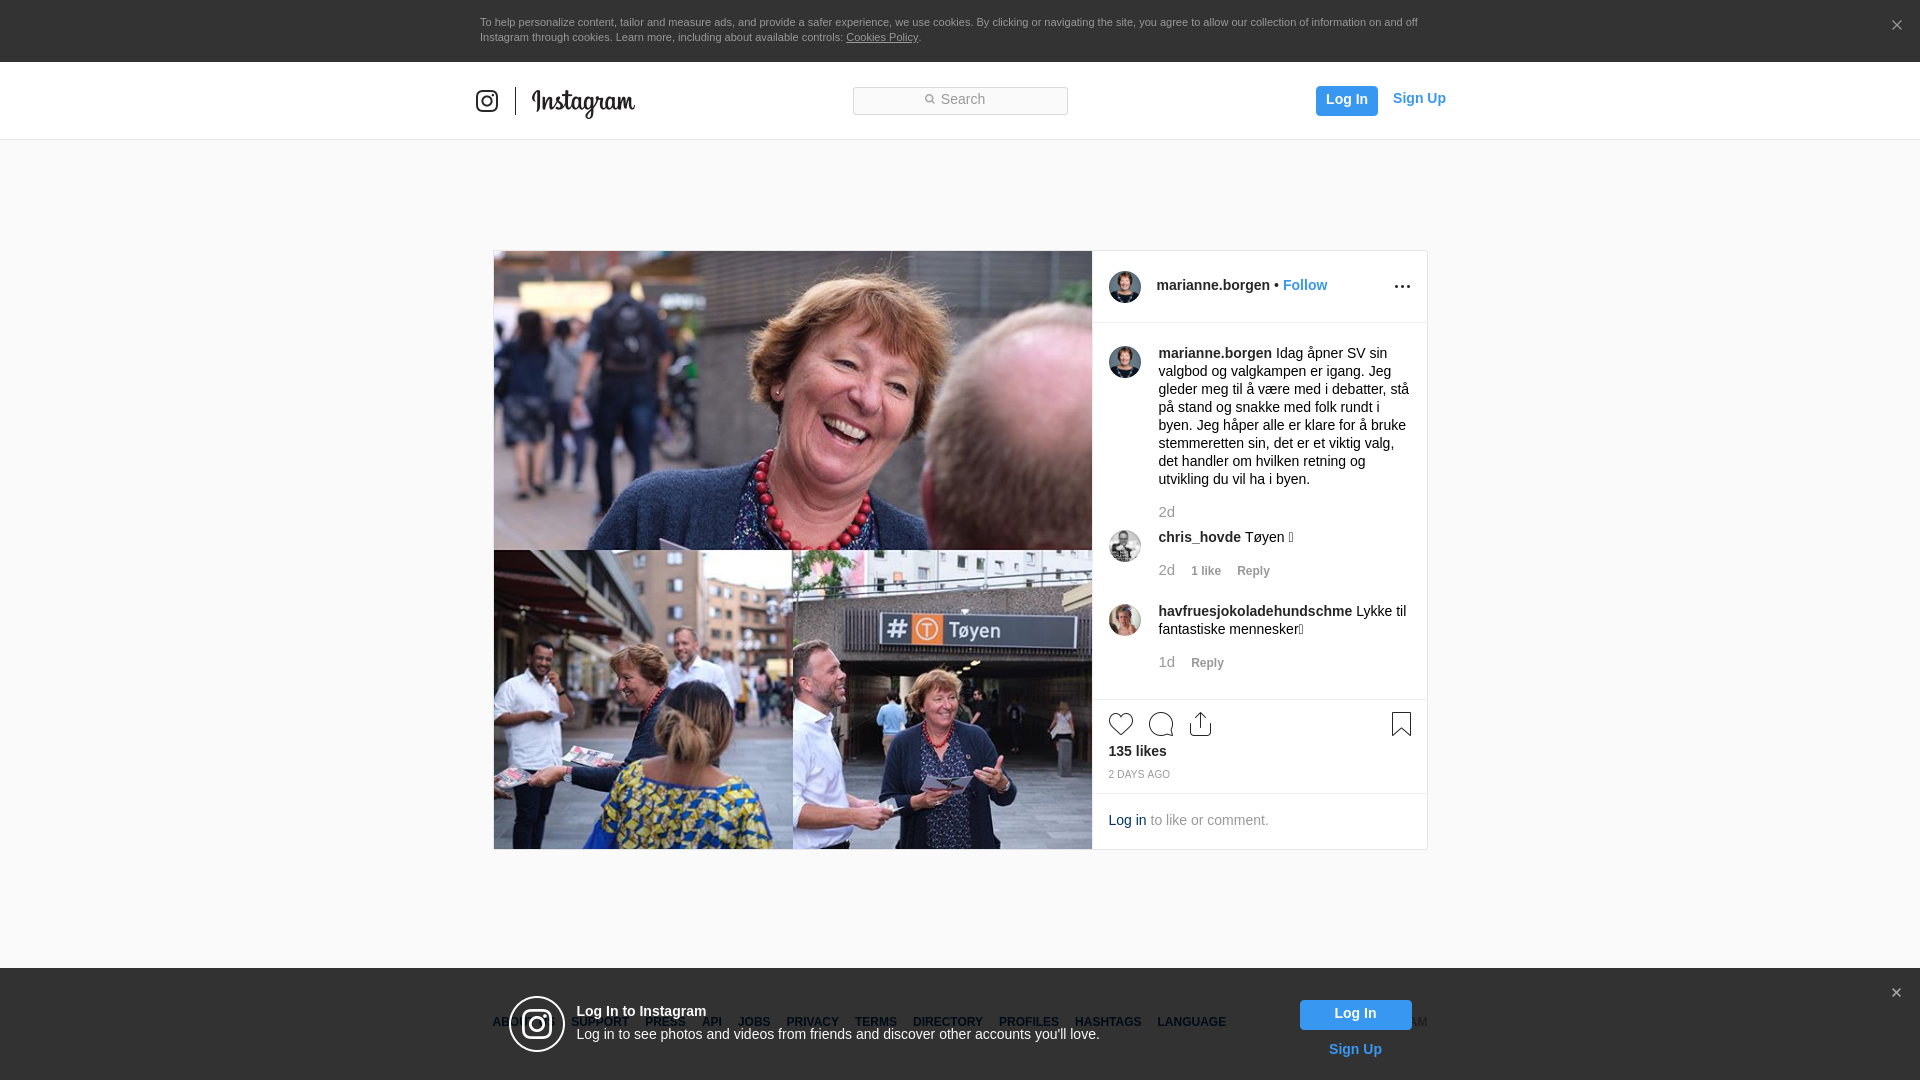Click the Log In button in header
The width and height of the screenshot is (1920, 1080).
click(1346, 100)
